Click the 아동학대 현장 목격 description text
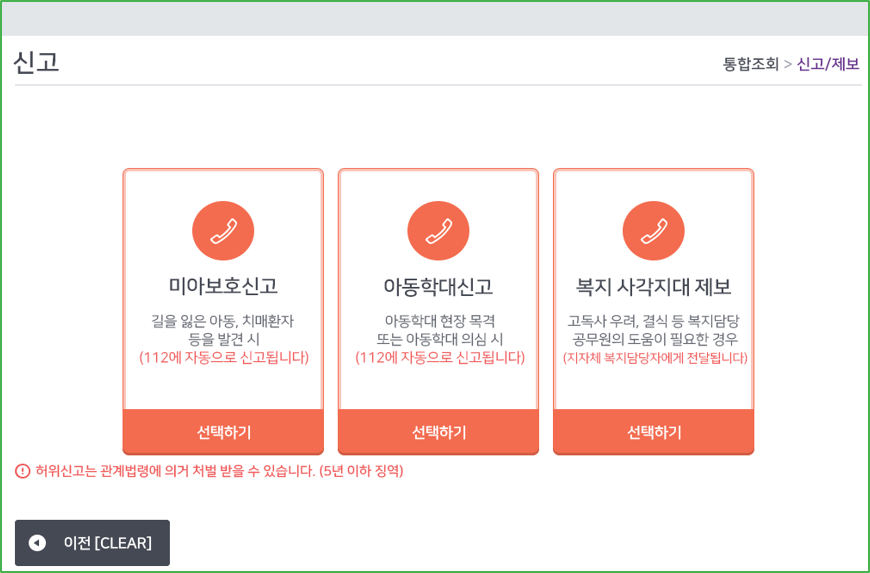This screenshot has height=573, width=870. (438, 321)
